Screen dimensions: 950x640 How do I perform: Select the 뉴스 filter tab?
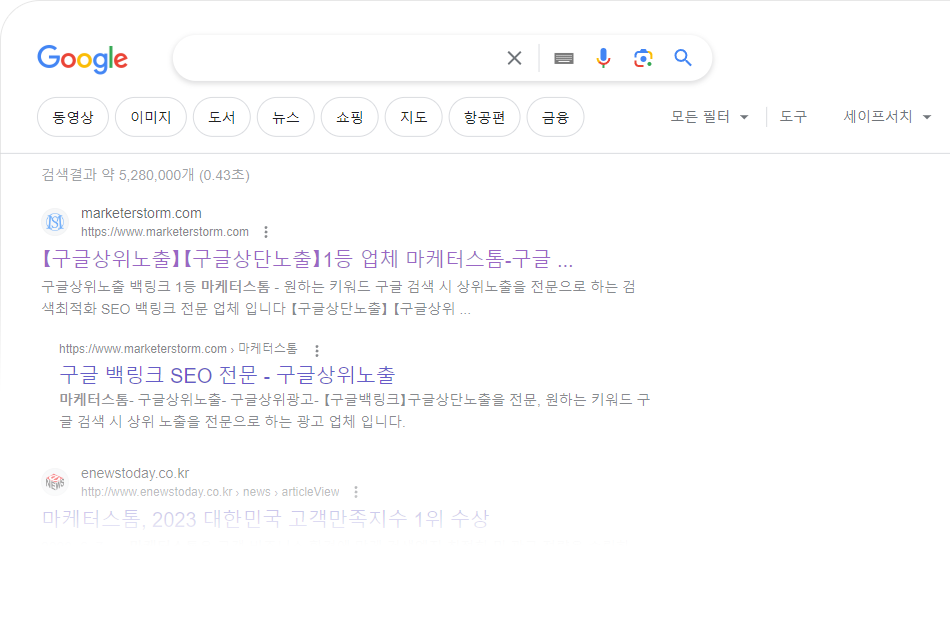coord(286,117)
